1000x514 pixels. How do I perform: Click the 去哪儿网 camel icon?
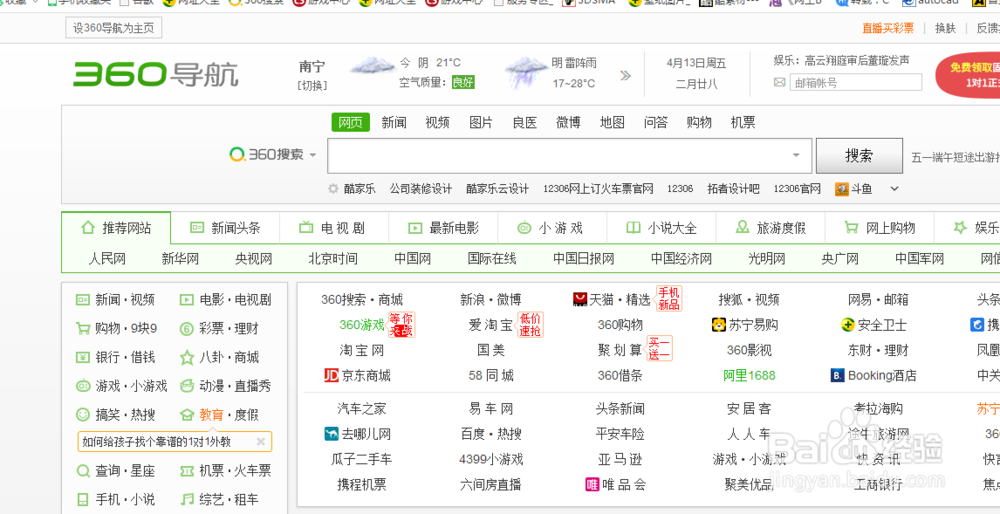[x=331, y=434]
